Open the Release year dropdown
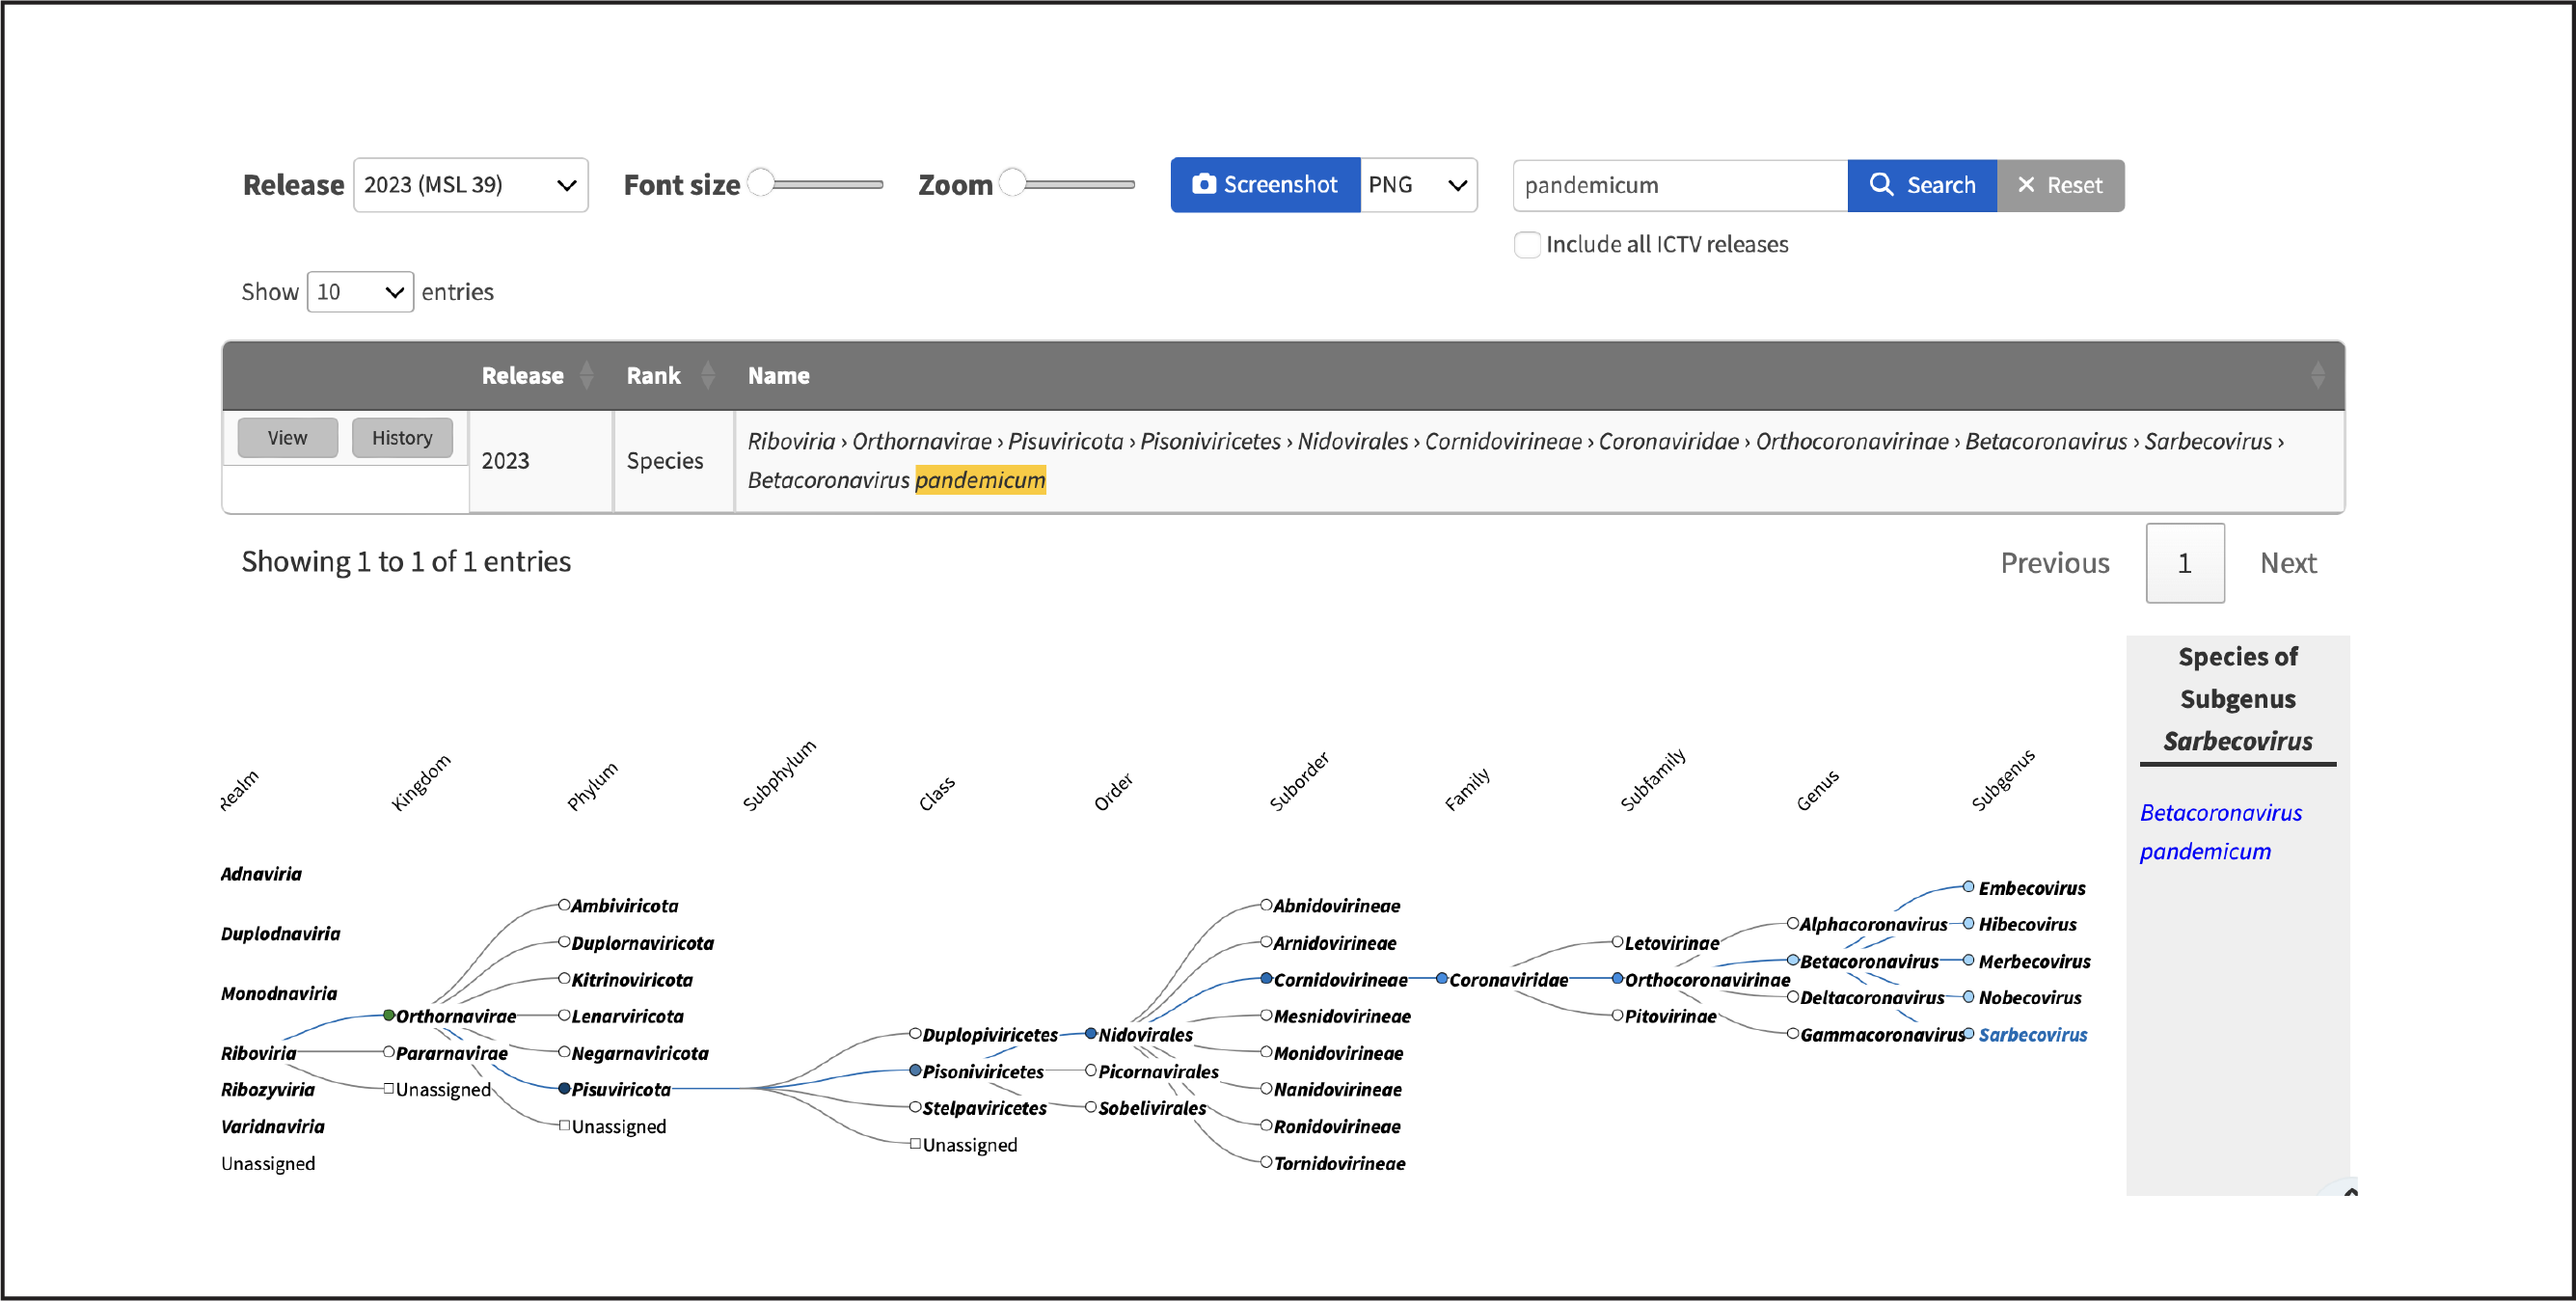2576x1301 pixels. pos(470,185)
